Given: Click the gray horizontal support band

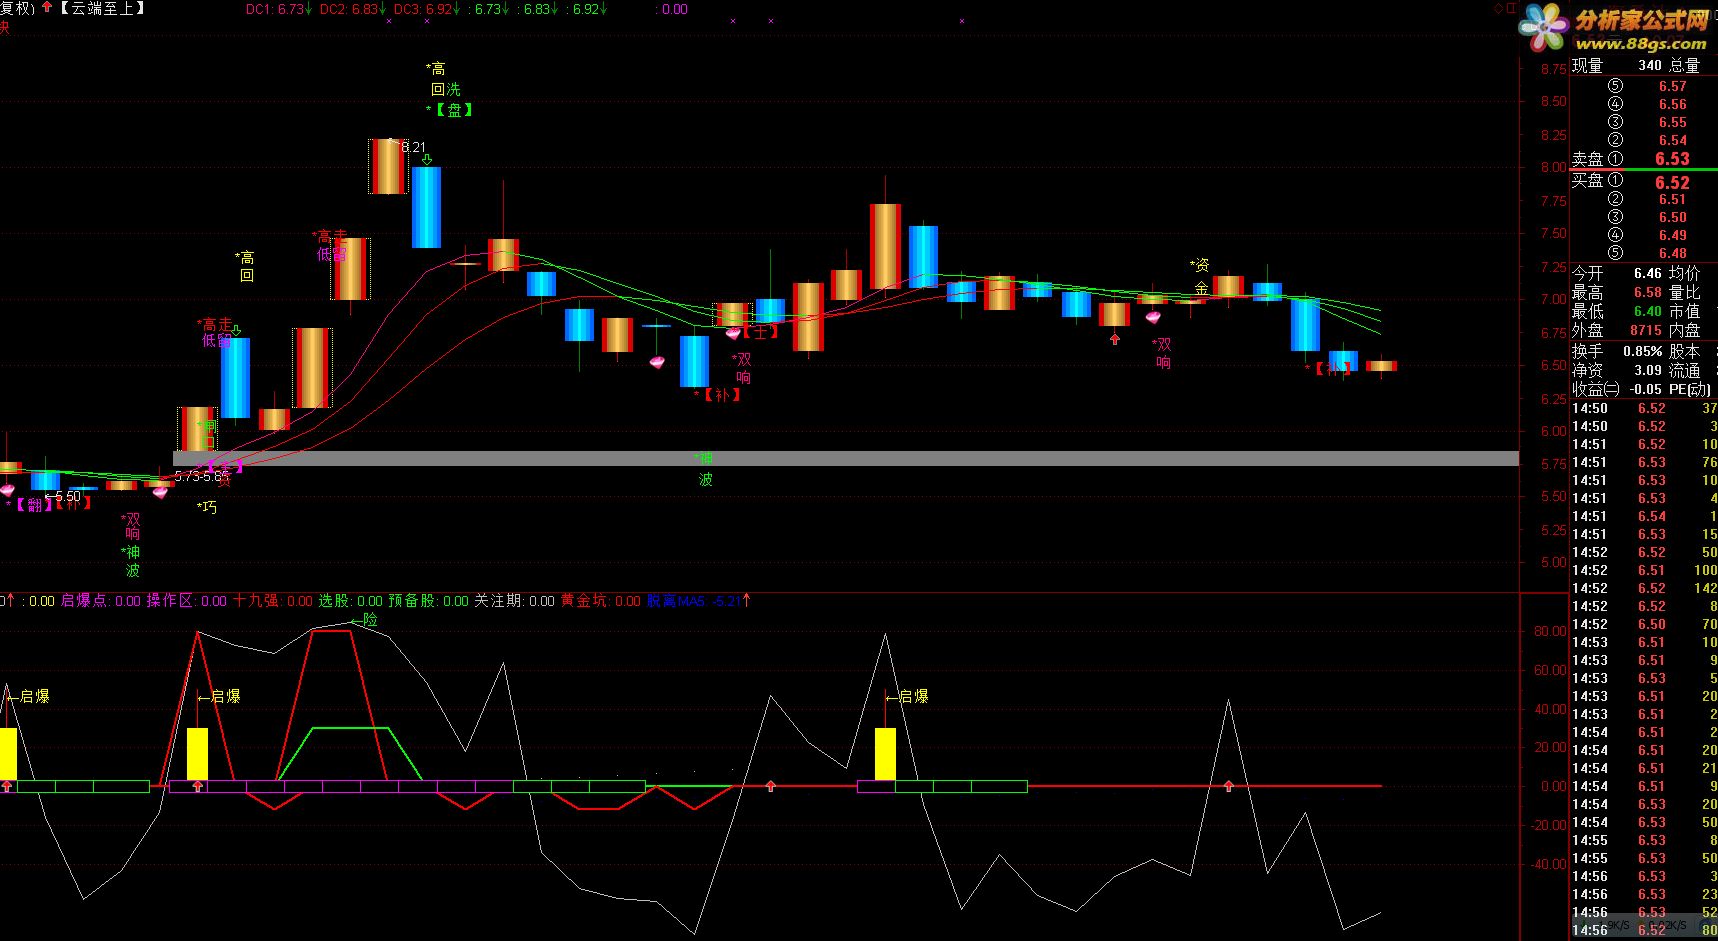Looking at the screenshot, I should click(846, 458).
